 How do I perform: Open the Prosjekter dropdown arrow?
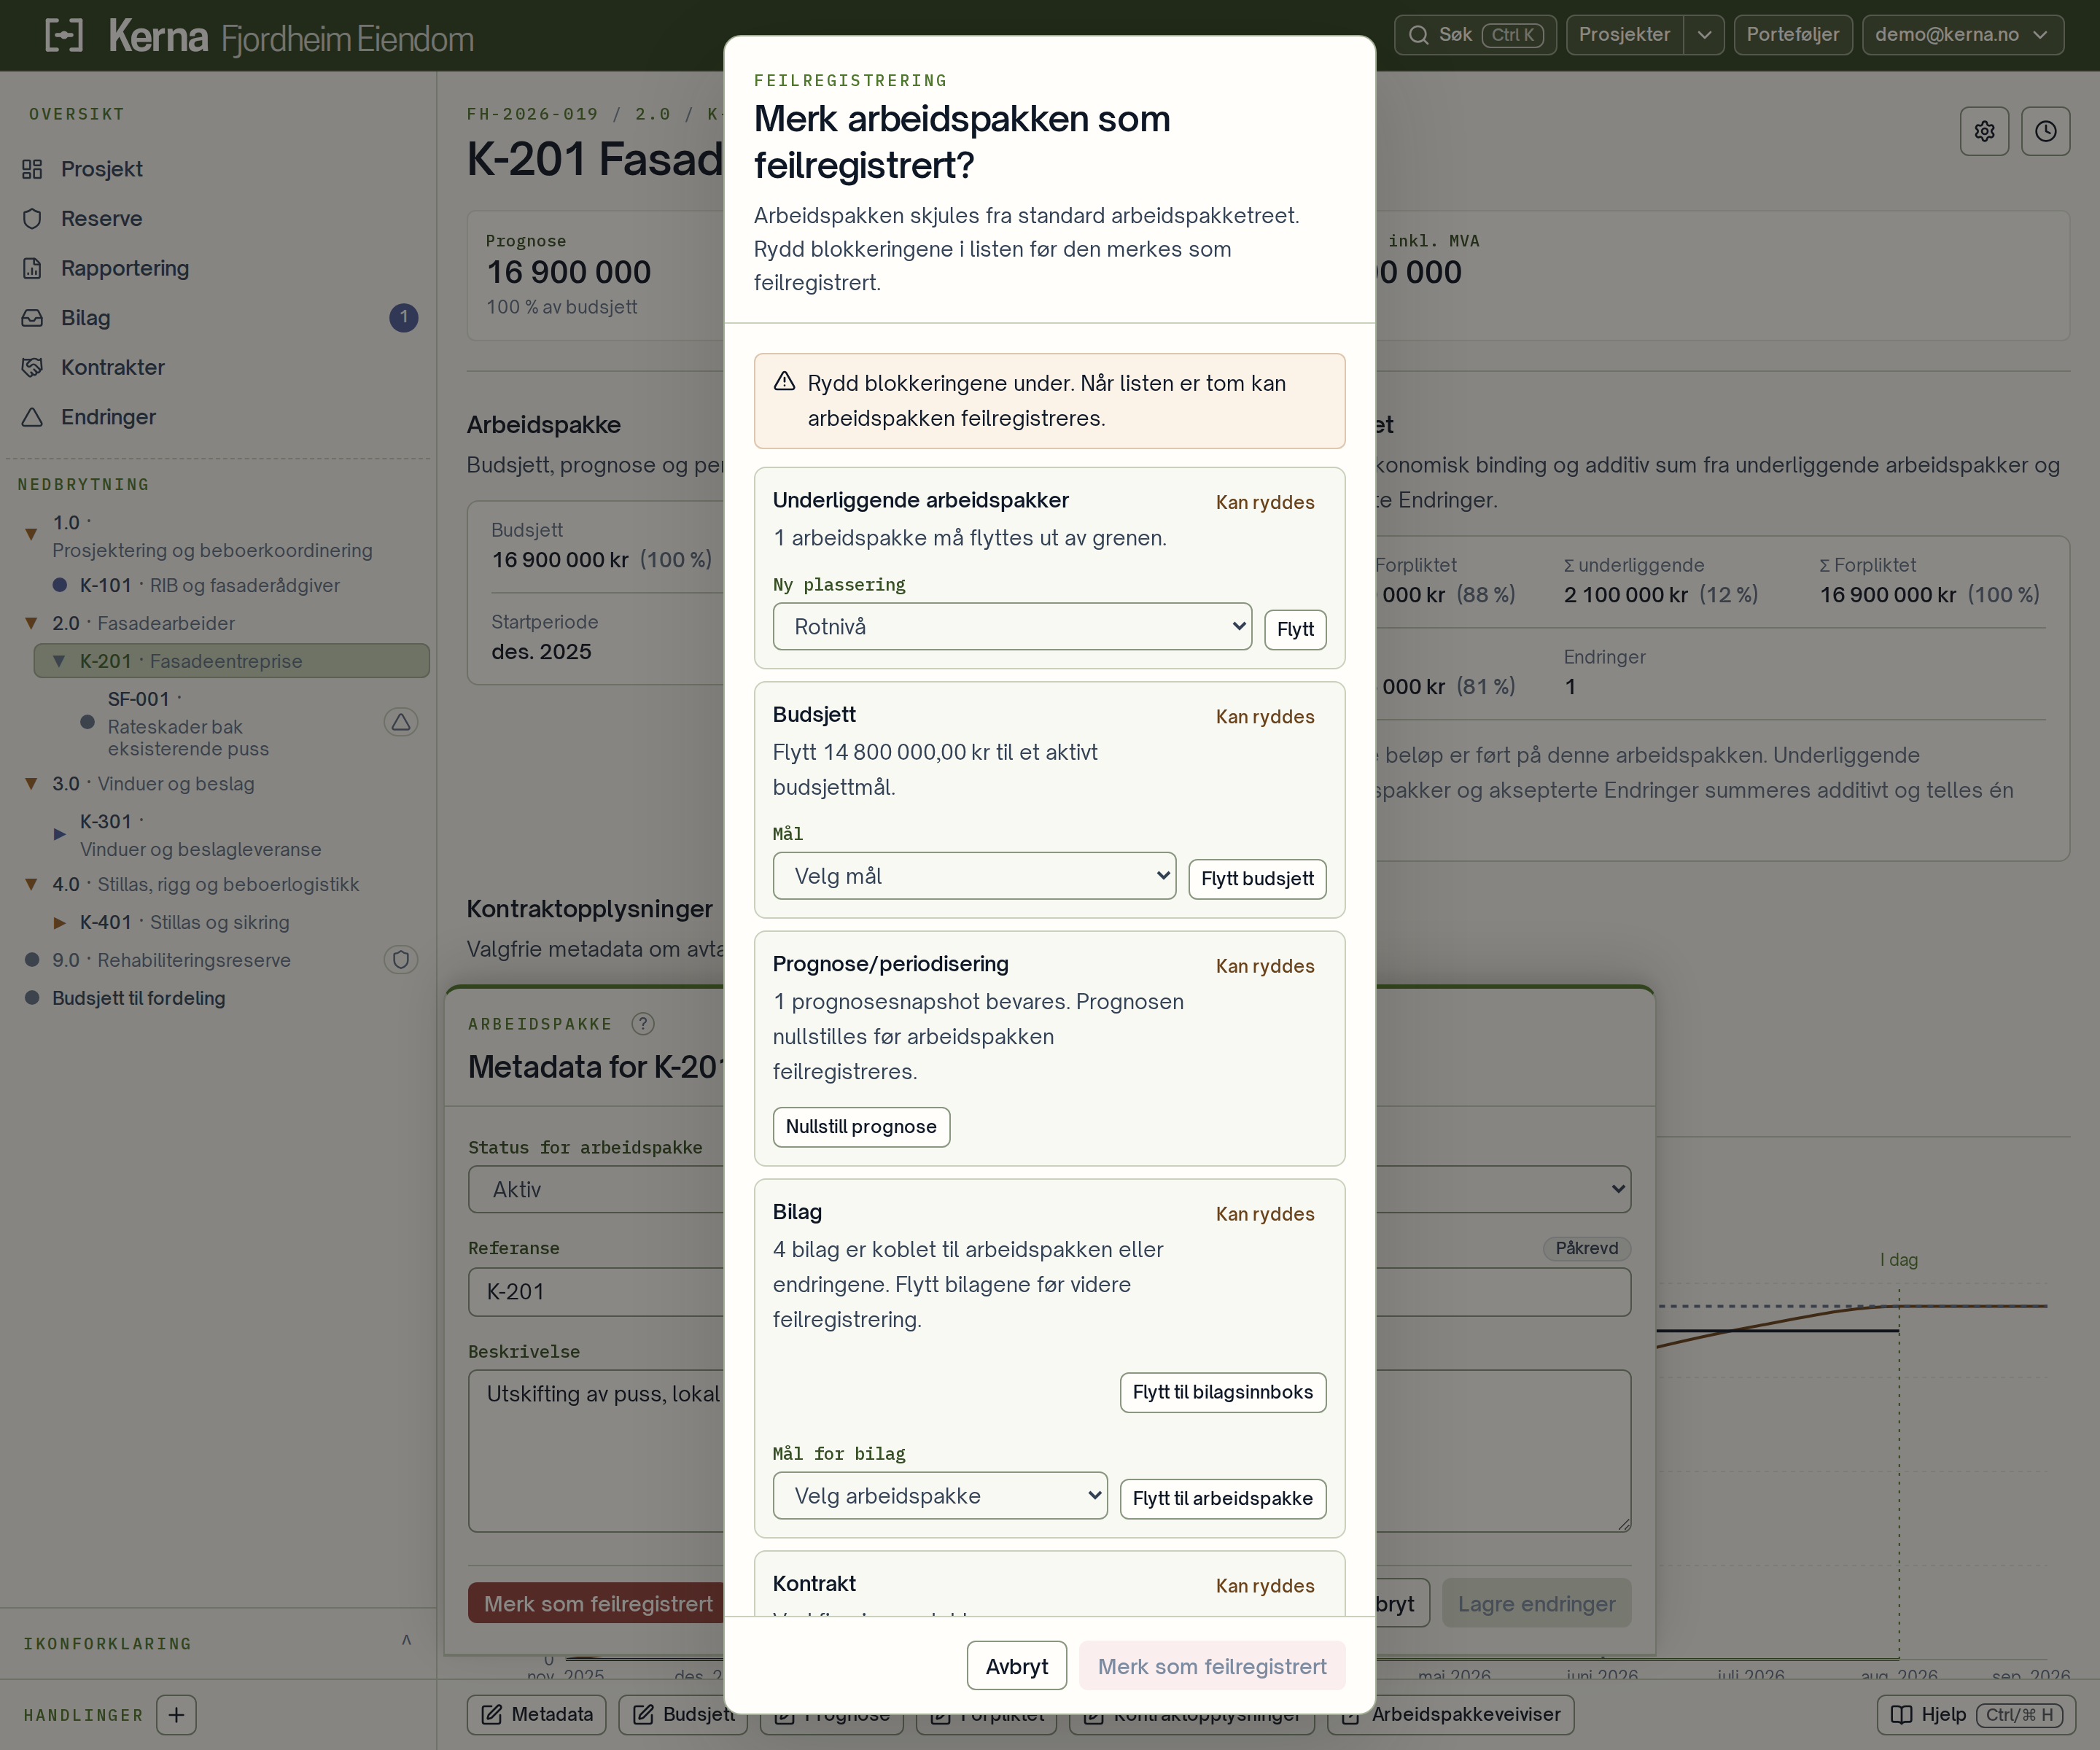1704,35
